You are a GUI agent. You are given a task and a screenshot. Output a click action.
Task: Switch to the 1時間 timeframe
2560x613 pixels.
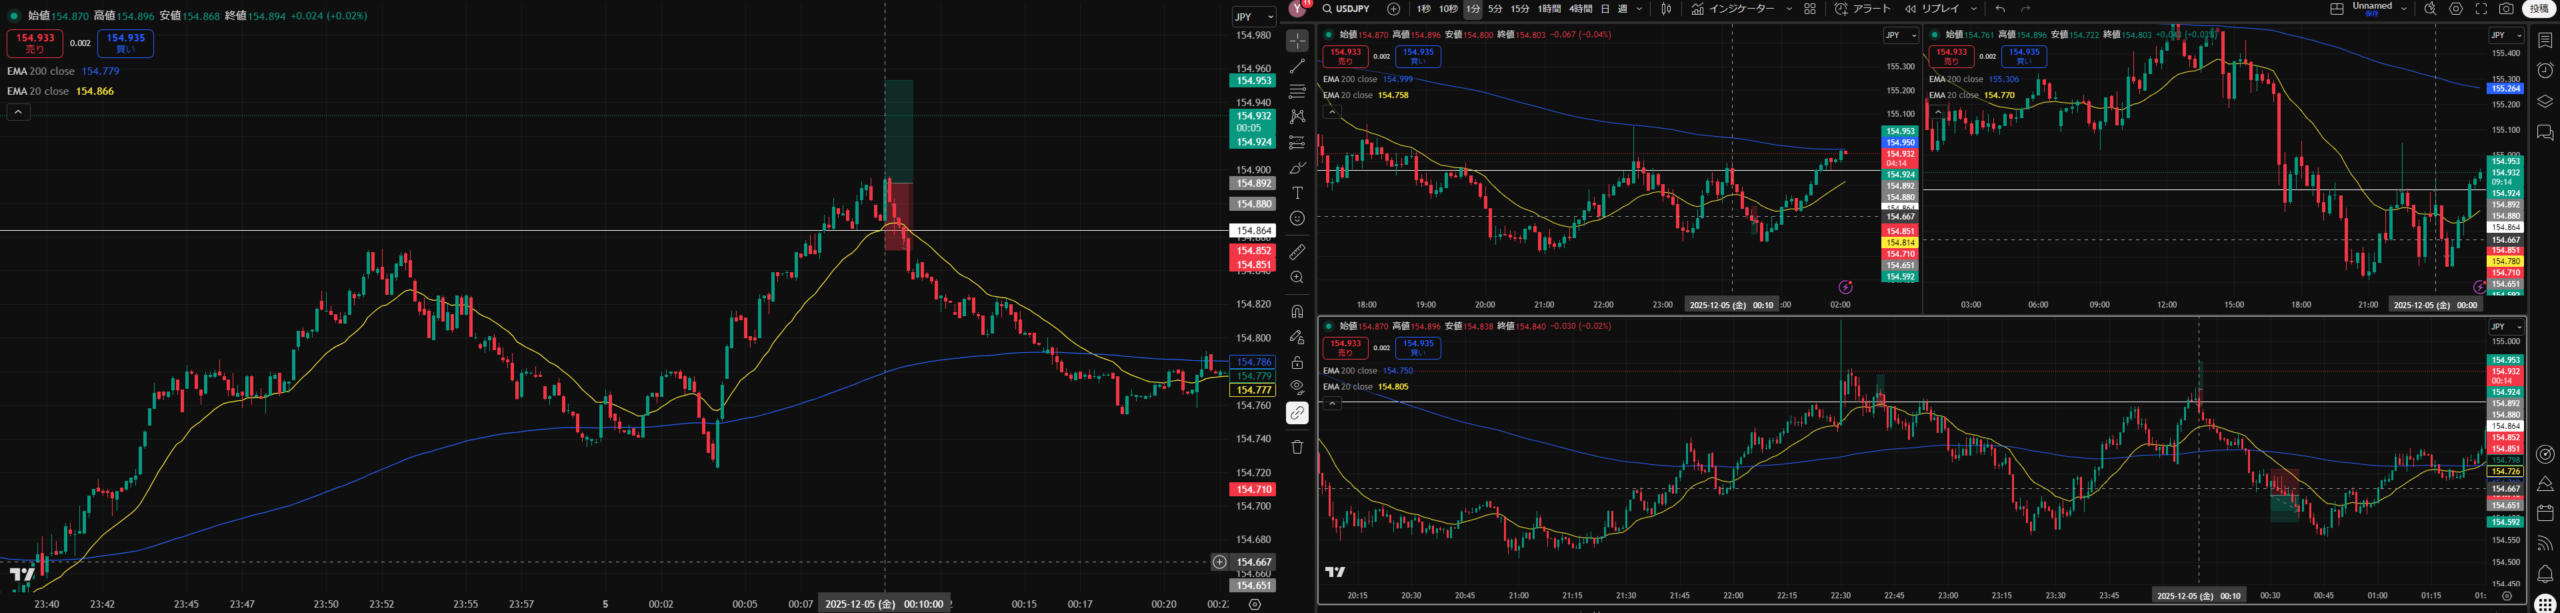click(x=1549, y=9)
